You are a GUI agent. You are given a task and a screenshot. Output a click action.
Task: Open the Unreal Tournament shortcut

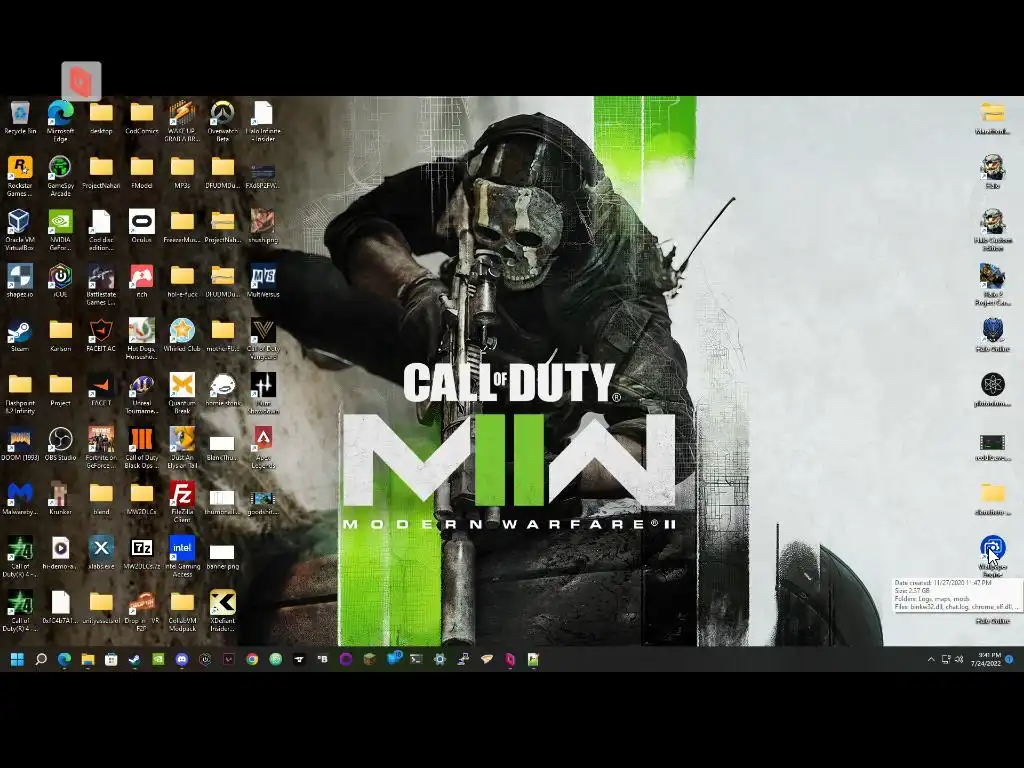pos(141,392)
